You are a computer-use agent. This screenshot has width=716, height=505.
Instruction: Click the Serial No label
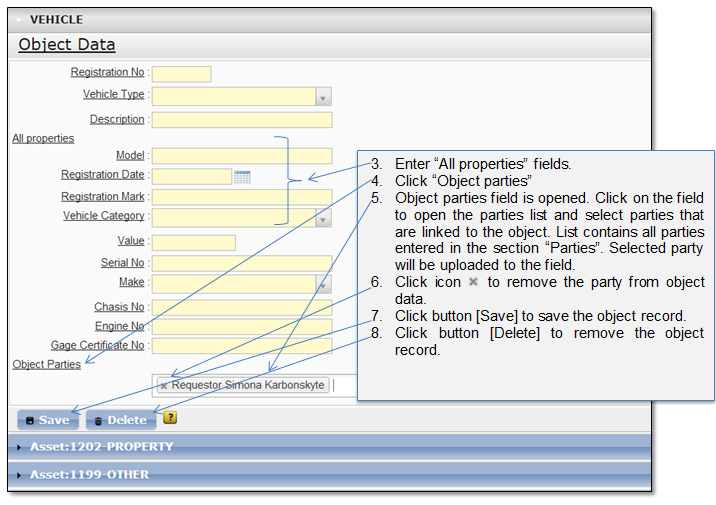click(122, 263)
